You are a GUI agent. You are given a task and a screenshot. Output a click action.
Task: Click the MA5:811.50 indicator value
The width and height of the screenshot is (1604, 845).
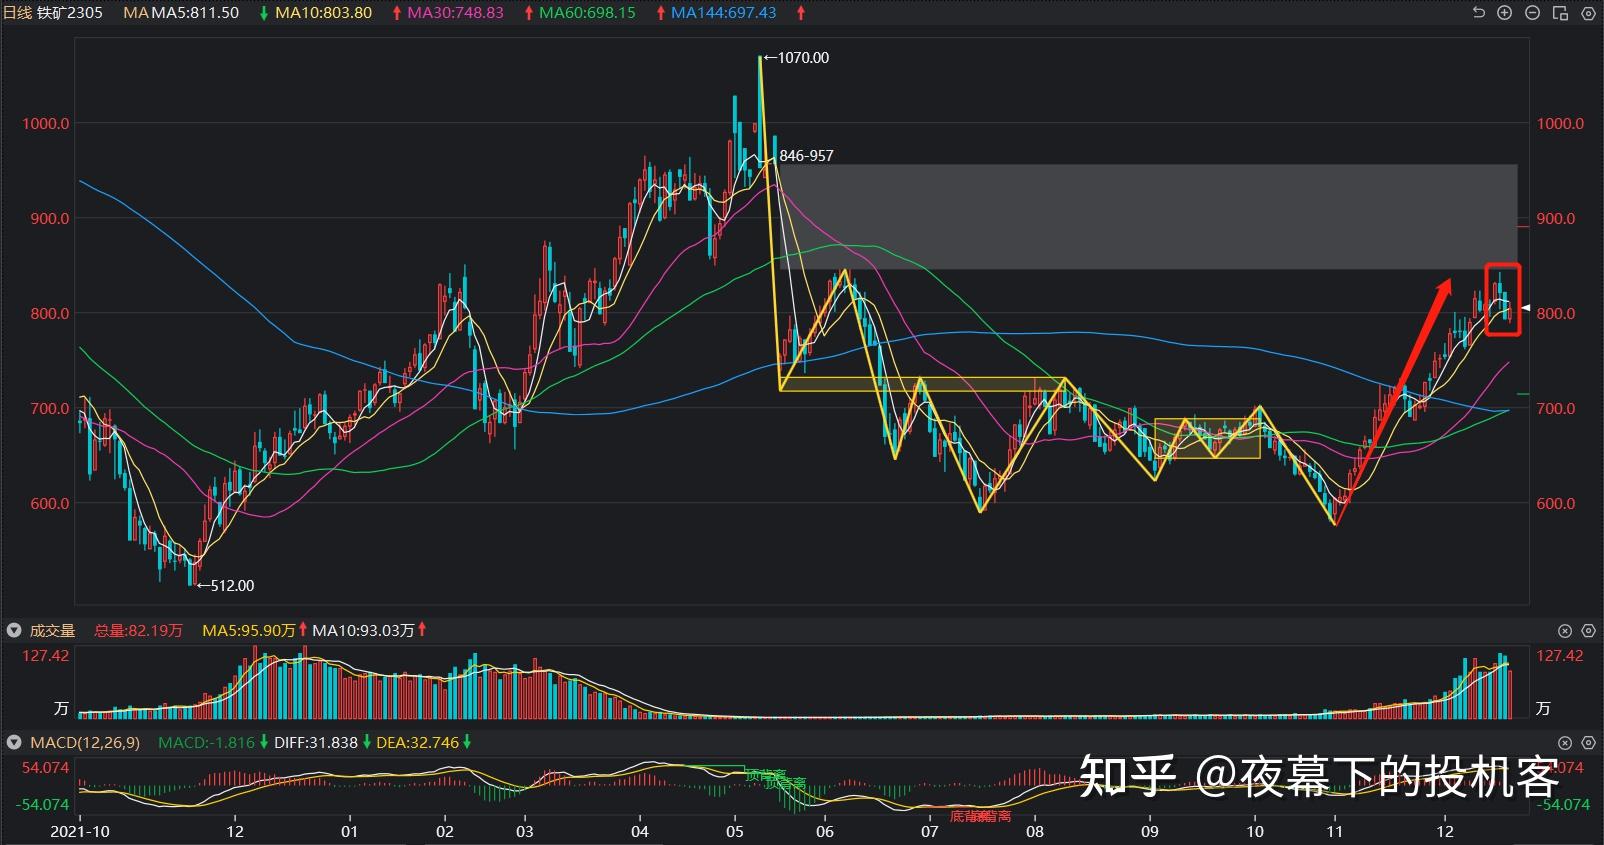click(x=195, y=13)
